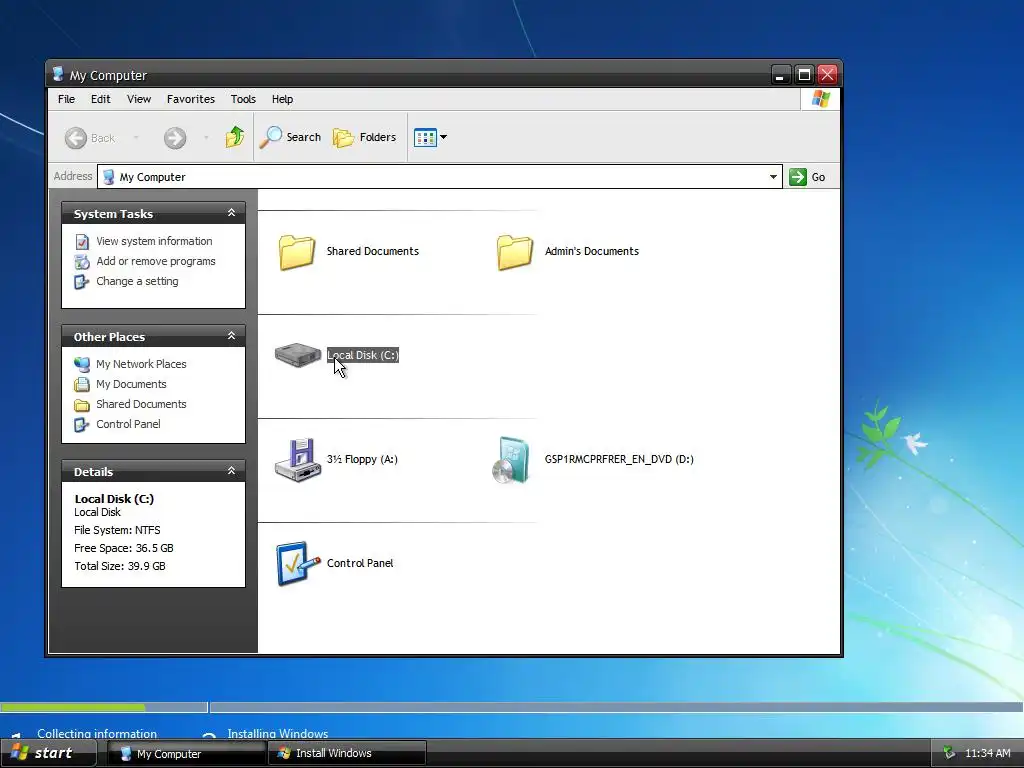Click the View system information icon
The image size is (1024, 768).
point(82,242)
